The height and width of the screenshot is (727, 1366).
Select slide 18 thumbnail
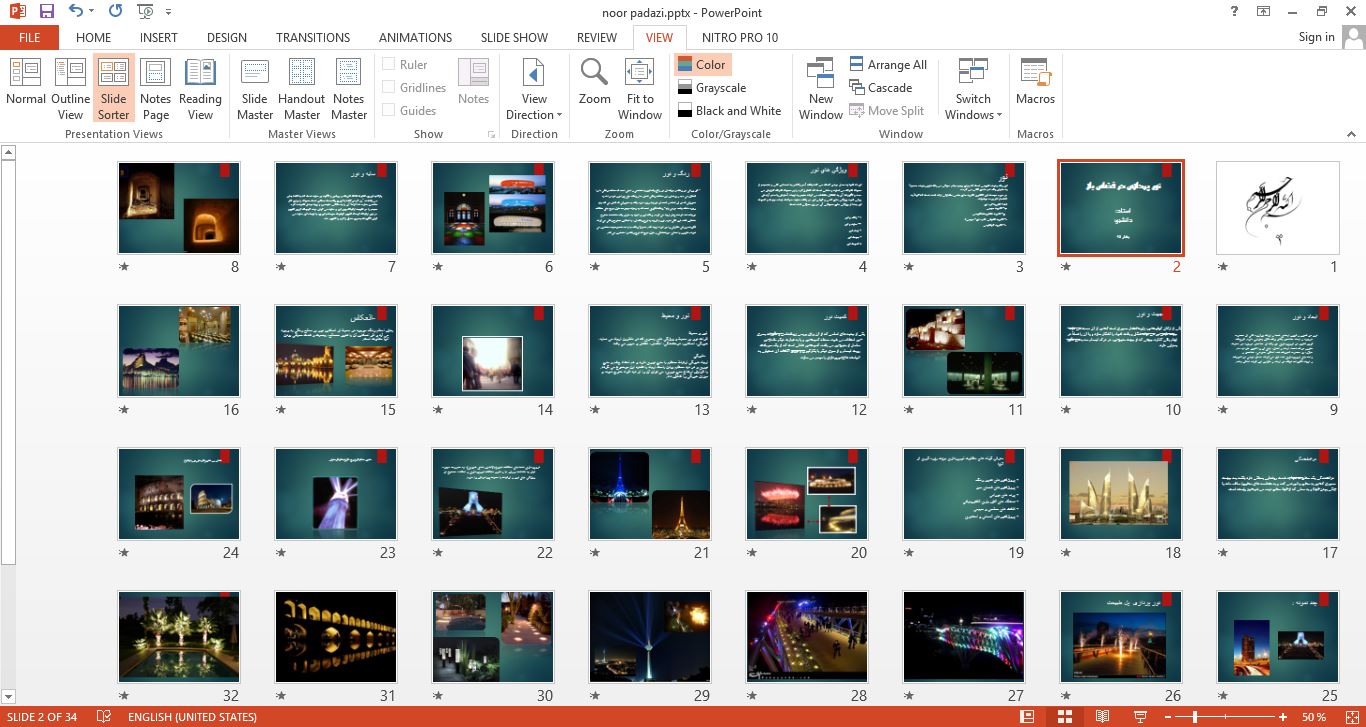point(1120,494)
